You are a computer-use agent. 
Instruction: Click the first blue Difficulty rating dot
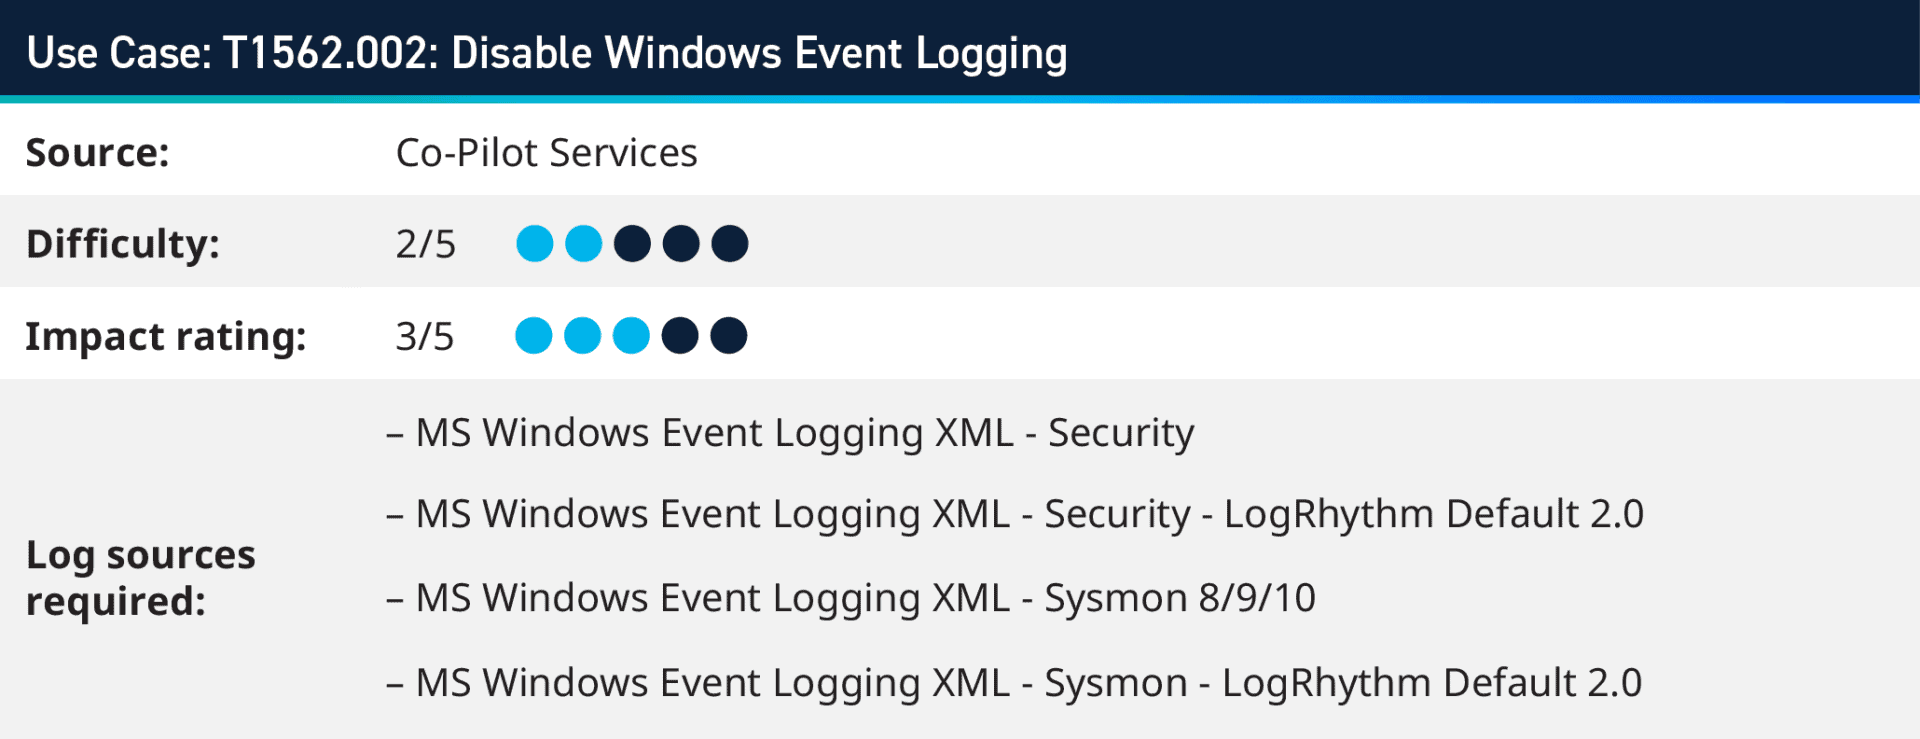click(535, 244)
